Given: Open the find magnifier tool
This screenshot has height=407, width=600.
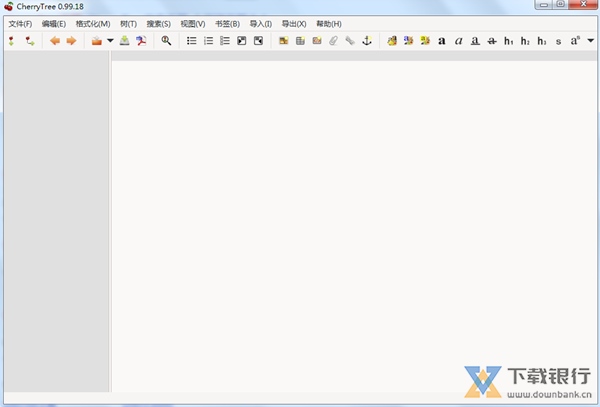Looking at the screenshot, I should pyautogui.click(x=167, y=41).
